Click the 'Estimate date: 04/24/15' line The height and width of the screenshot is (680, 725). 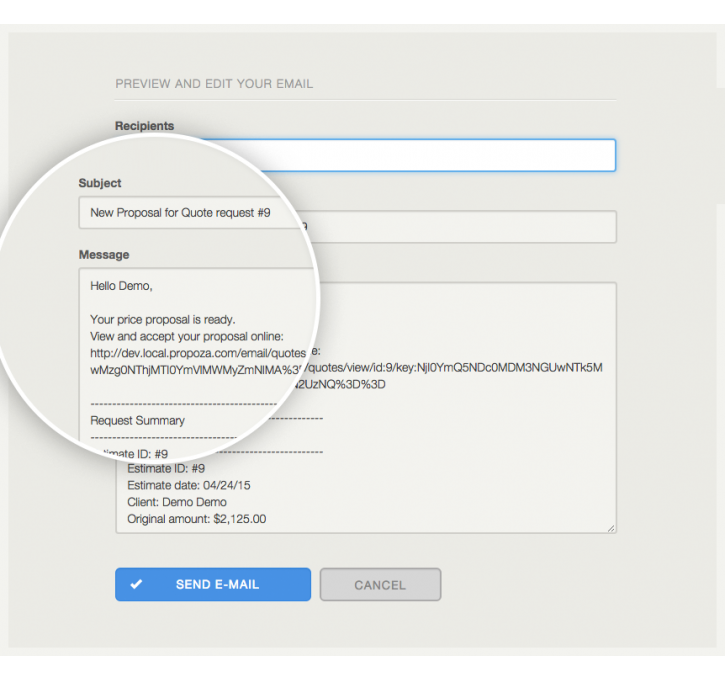click(x=189, y=485)
